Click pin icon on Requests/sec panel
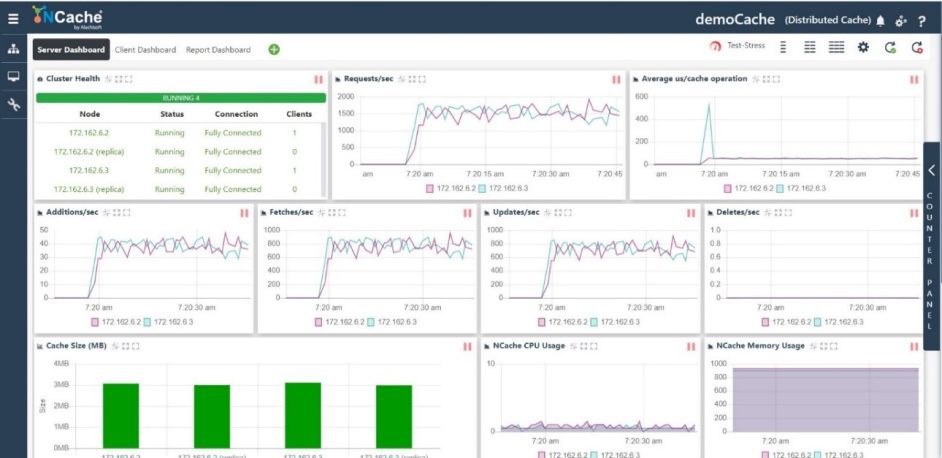Screen dimensions: 942x458 [402, 79]
